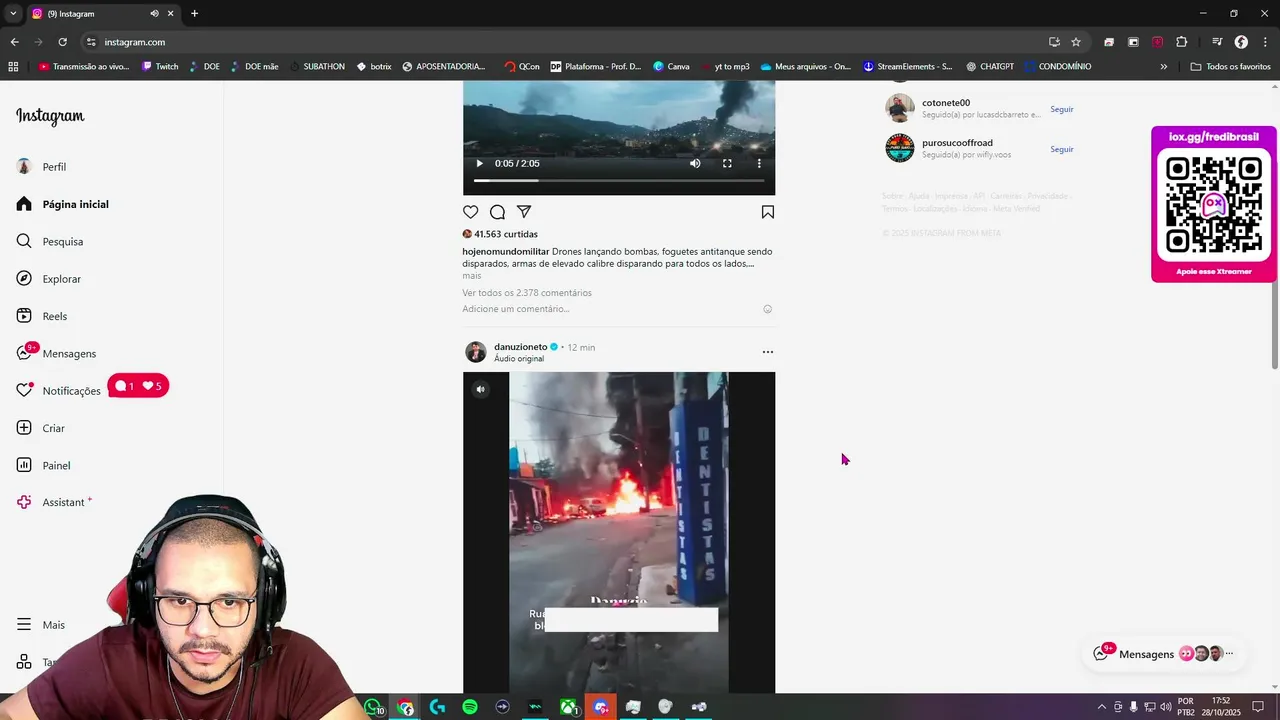Like the hojenomundomilitar post
1280x720 pixels.
pyautogui.click(x=470, y=212)
